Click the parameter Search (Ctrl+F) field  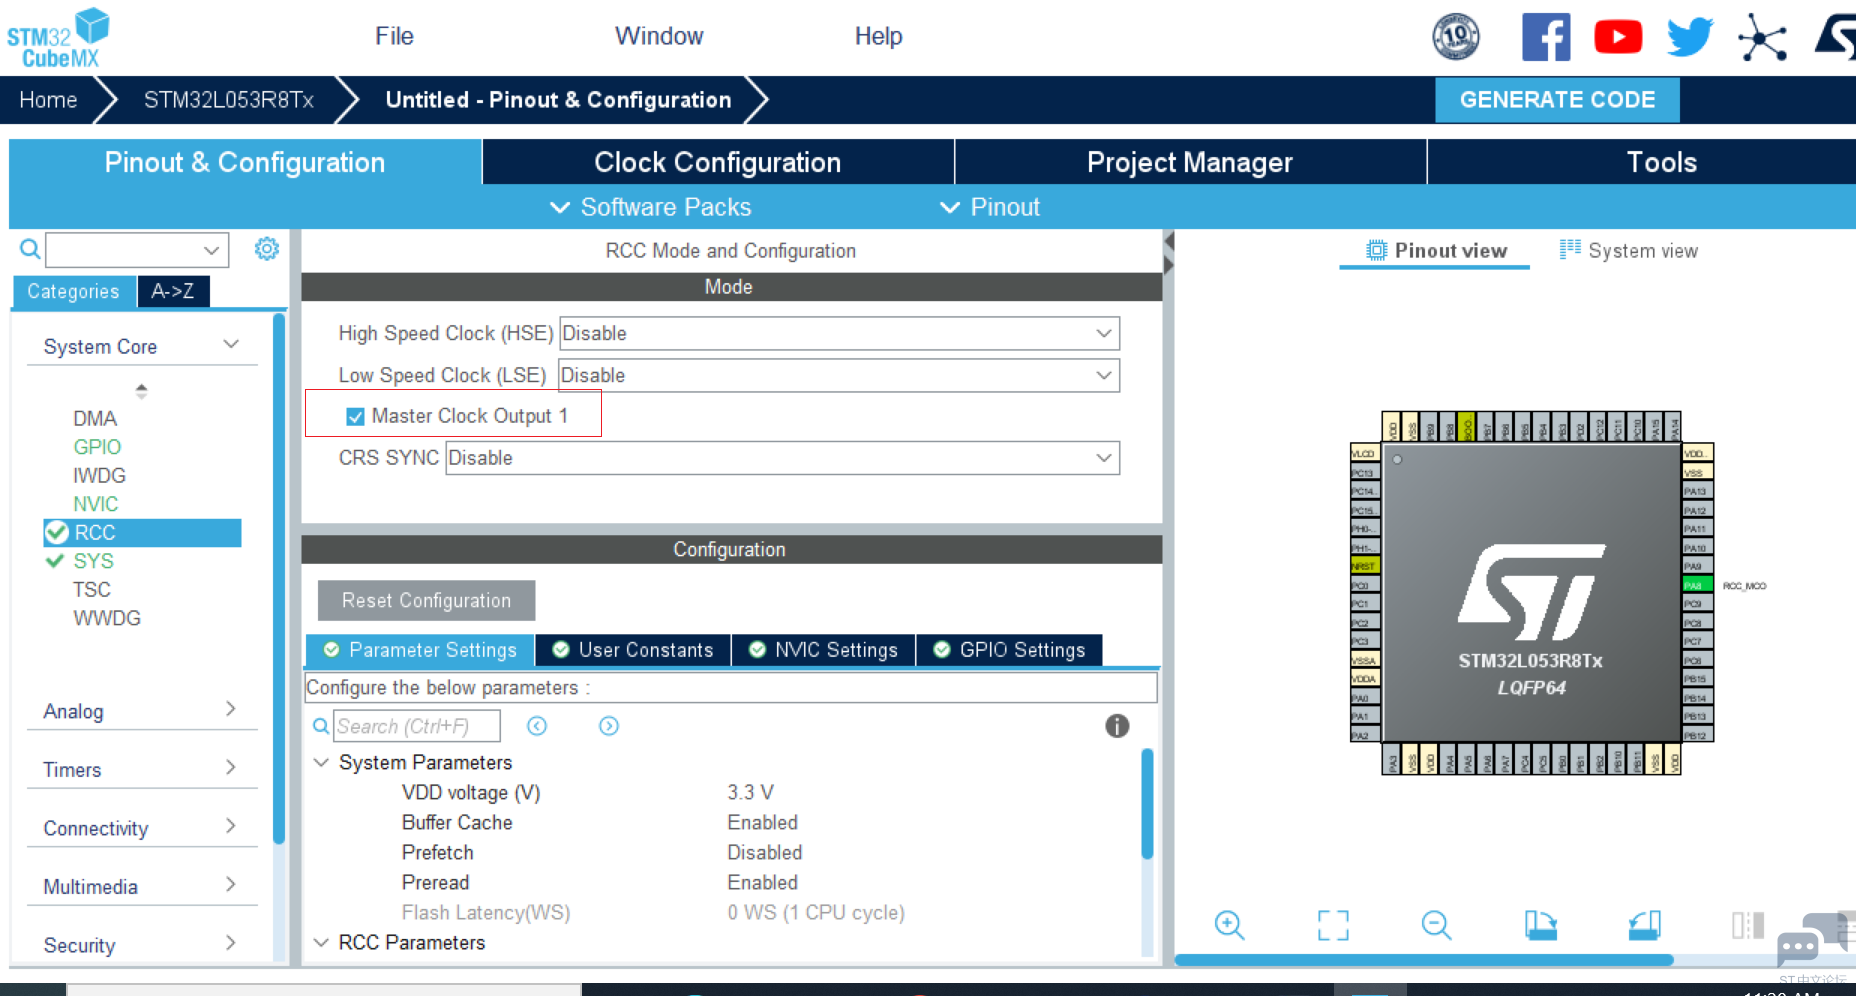coord(416,726)
